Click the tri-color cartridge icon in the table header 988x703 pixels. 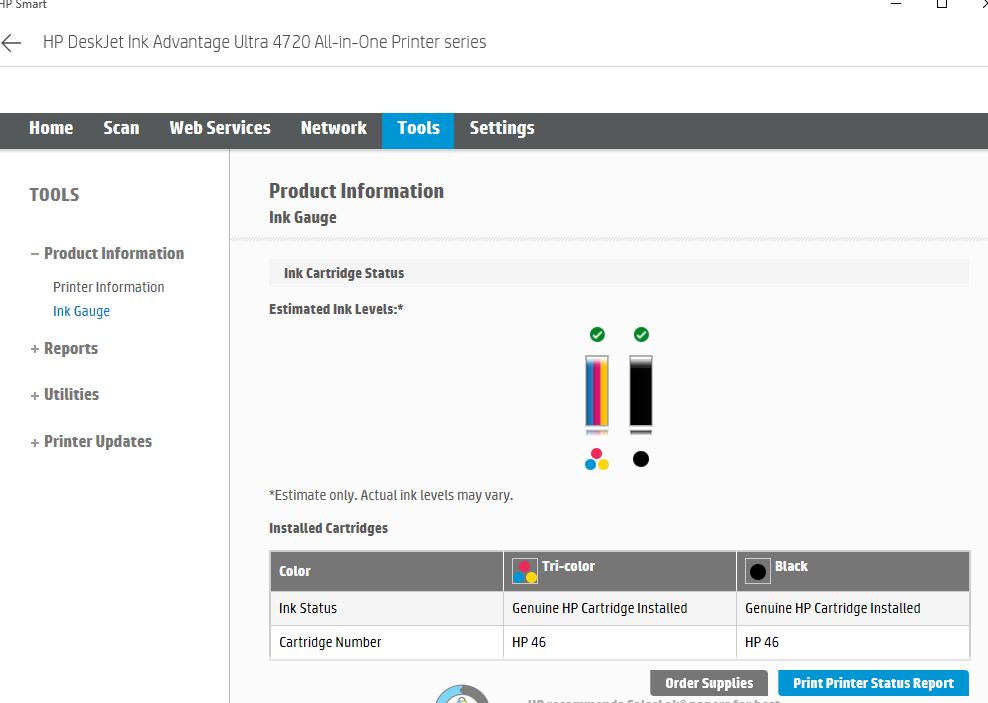(x=525, y=570)
